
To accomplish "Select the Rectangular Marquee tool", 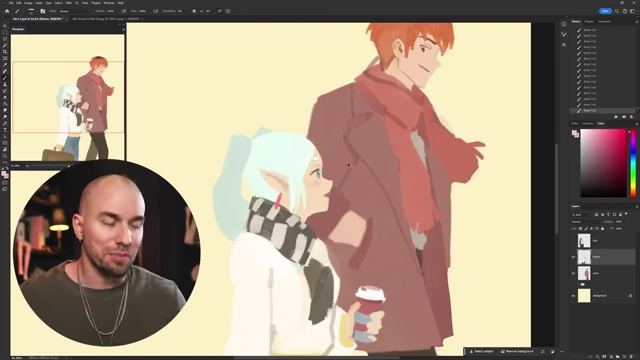I will [x=5, y=32].
